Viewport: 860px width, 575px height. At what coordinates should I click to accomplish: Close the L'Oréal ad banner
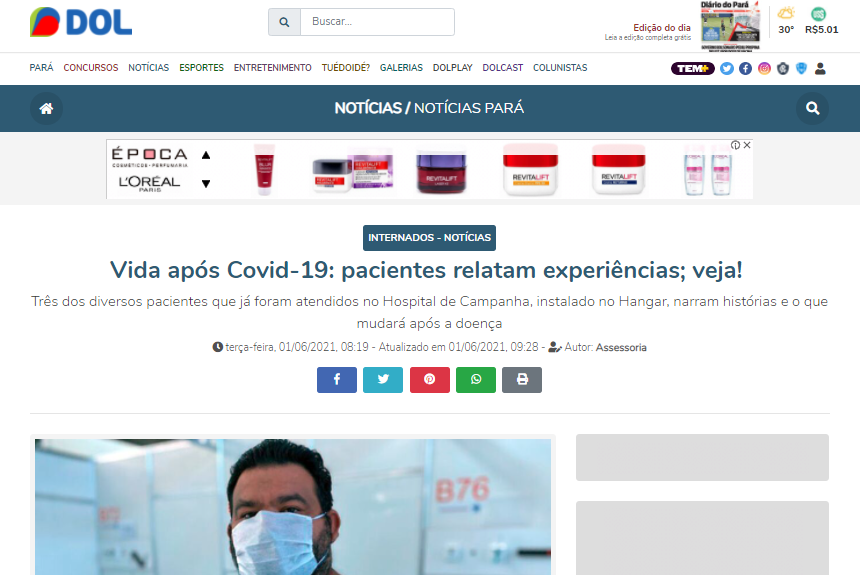coord(746,145)
